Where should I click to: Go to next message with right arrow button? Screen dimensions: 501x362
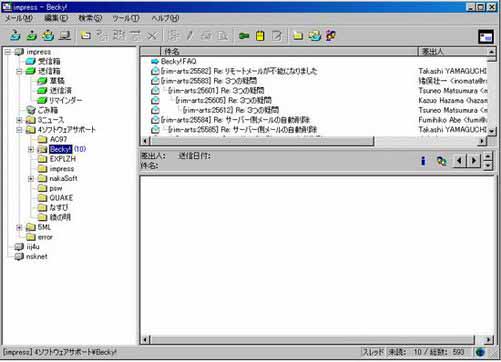click(x=474, y=161)
